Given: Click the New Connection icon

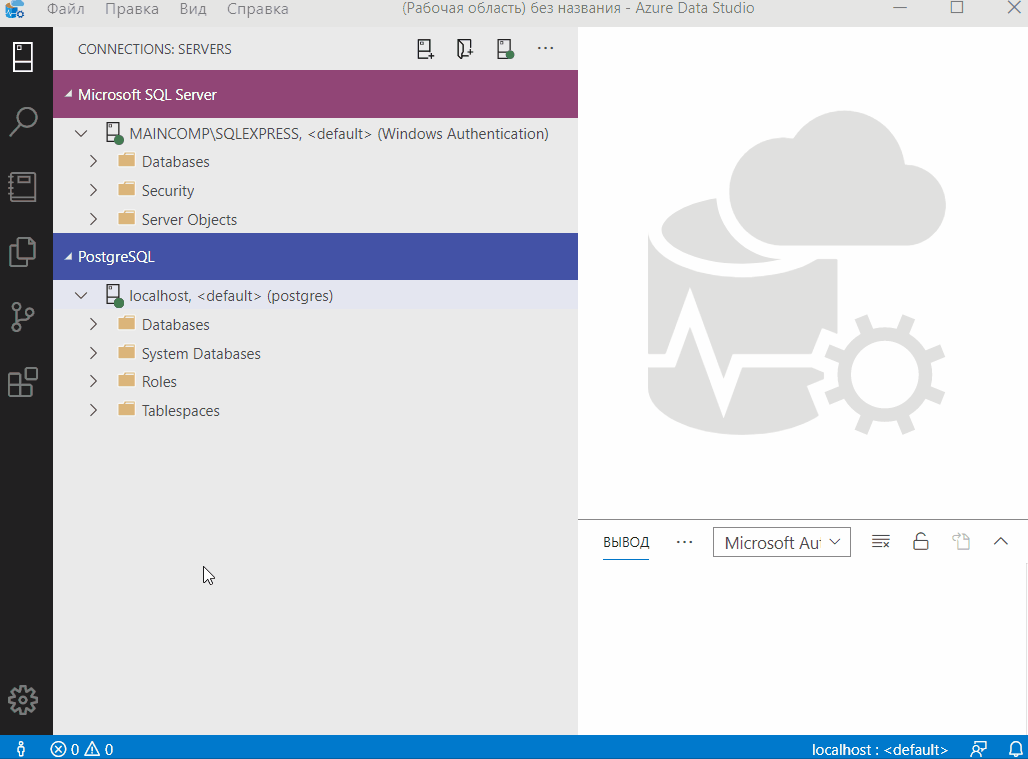Looking at the screenshot, I should 426,49.
